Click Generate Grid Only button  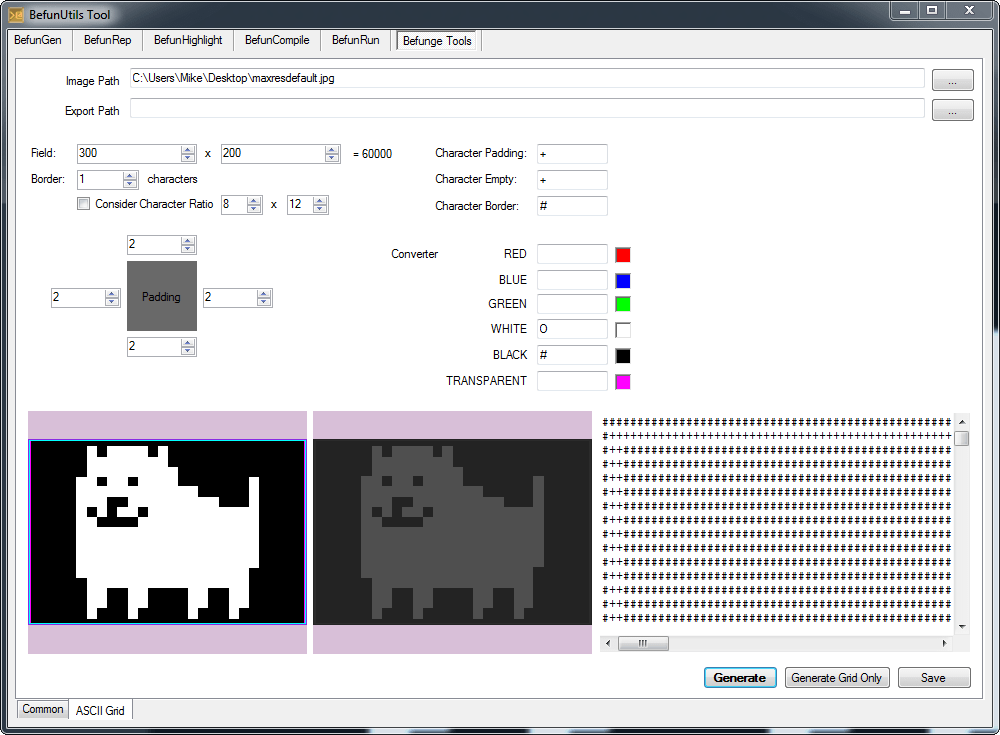tap(836, 678)
